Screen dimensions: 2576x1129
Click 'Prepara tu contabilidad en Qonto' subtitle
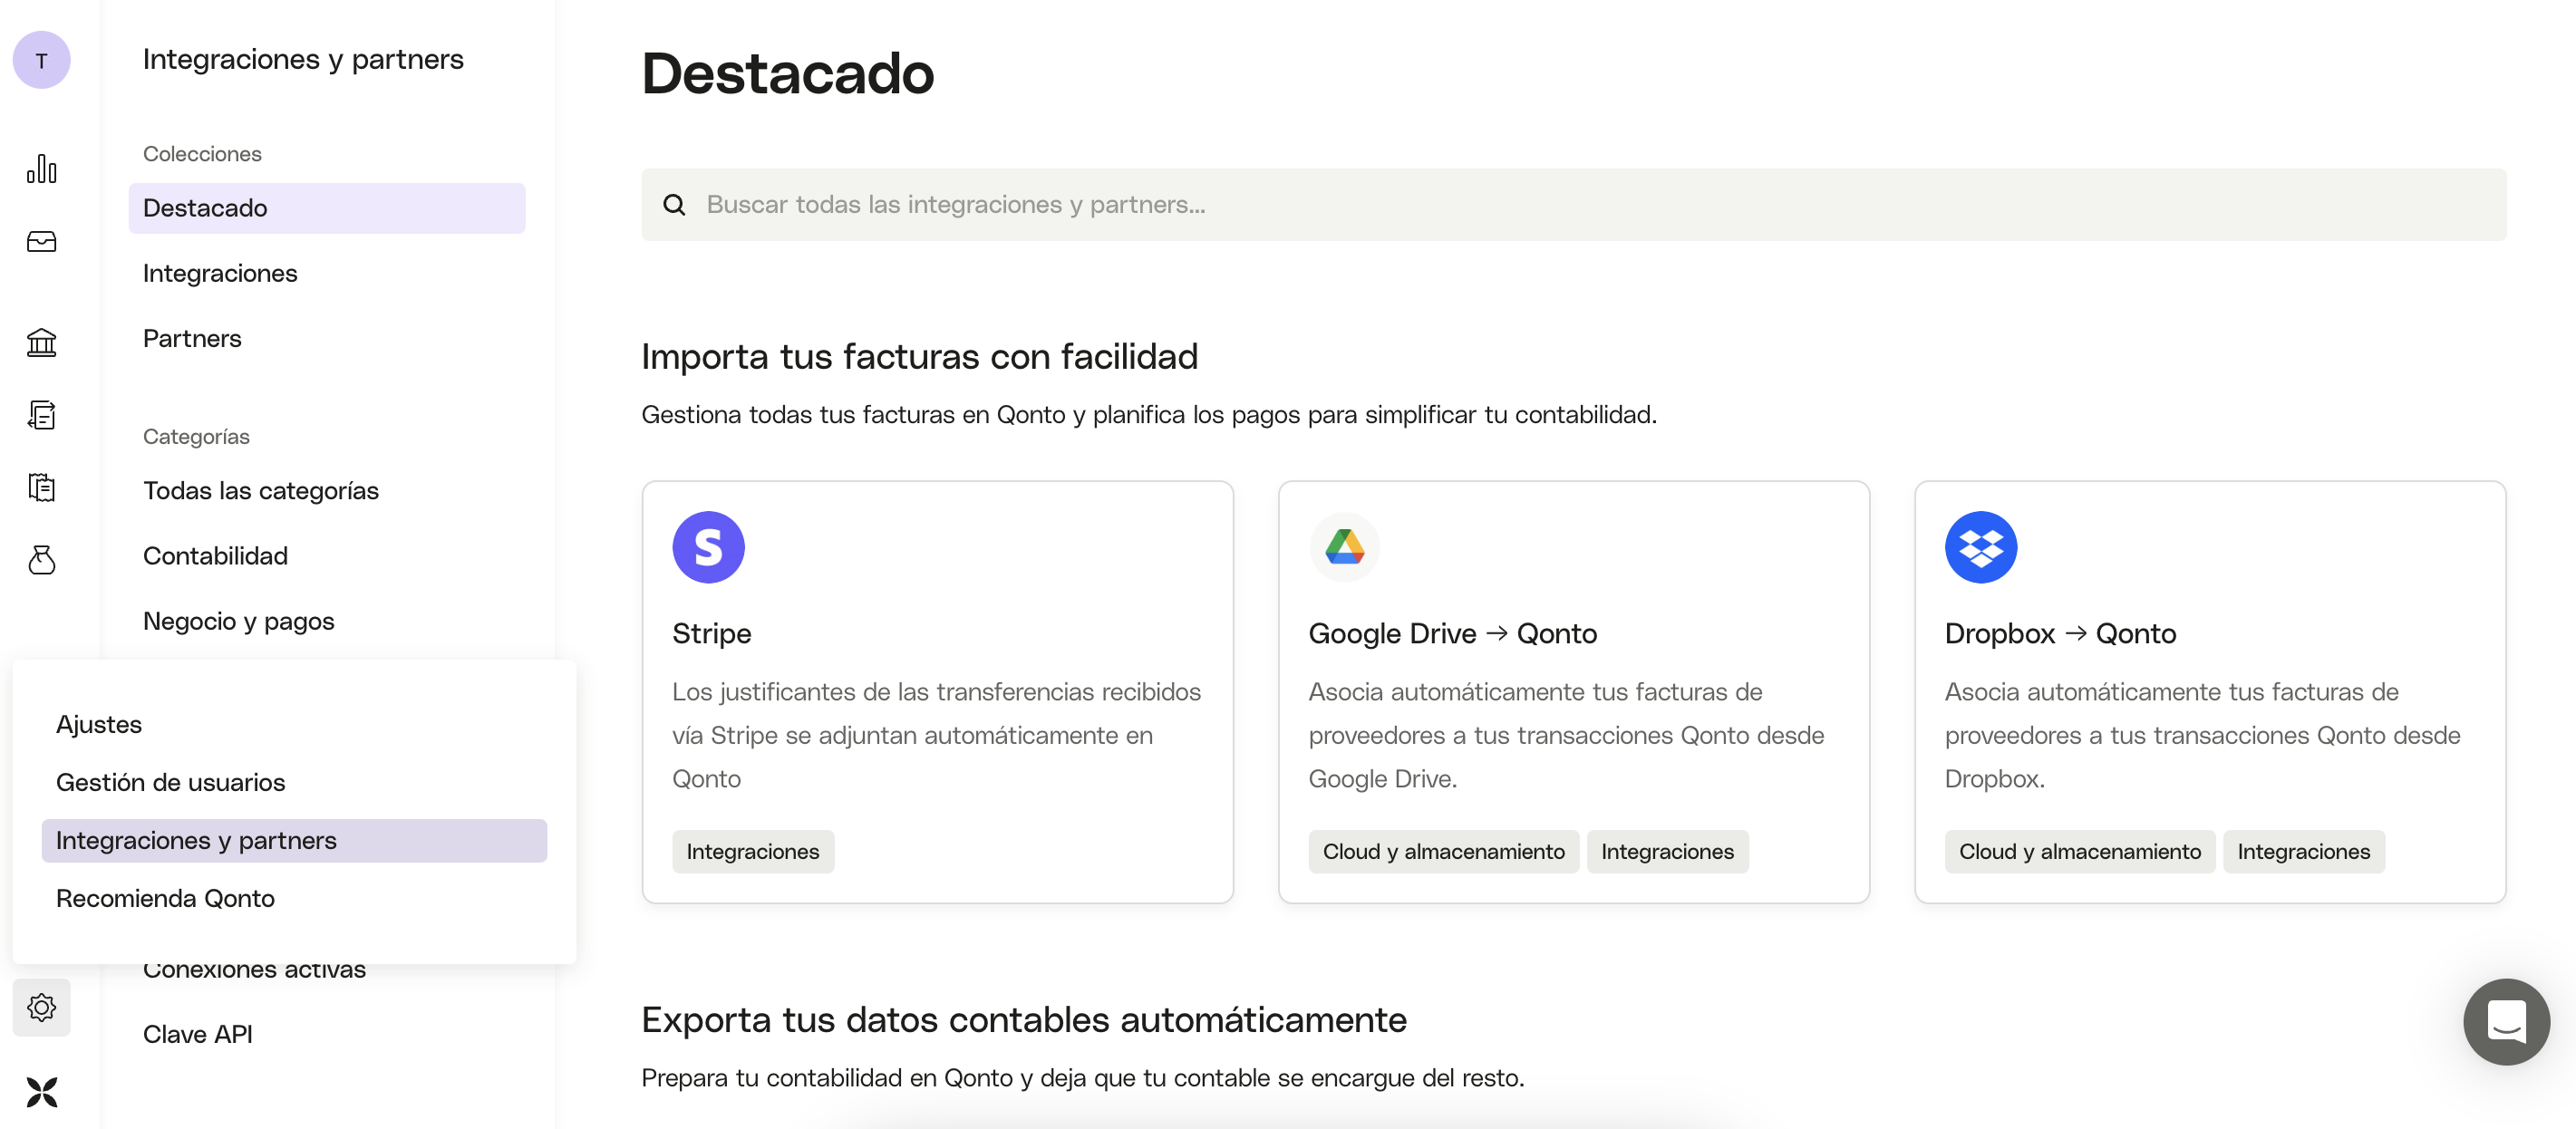point(1083,1078)
